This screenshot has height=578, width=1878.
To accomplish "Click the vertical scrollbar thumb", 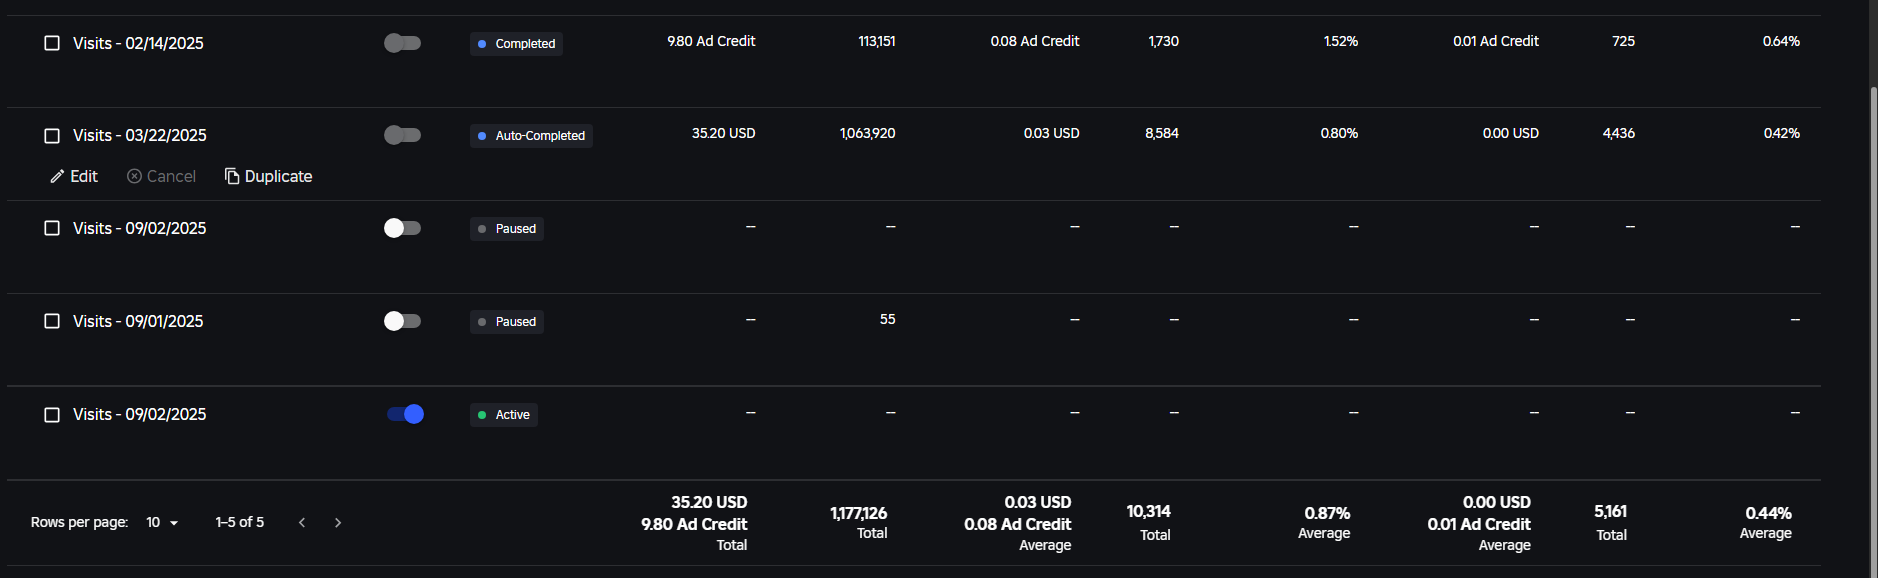I will [1873, 330].
